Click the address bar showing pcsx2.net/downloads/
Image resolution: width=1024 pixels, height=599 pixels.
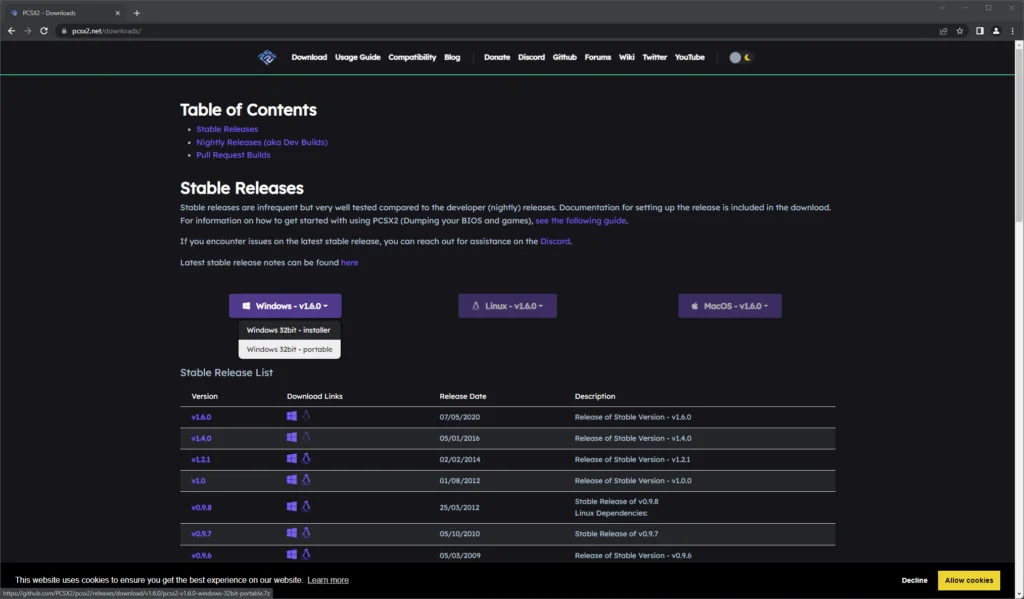coord(496,31)
